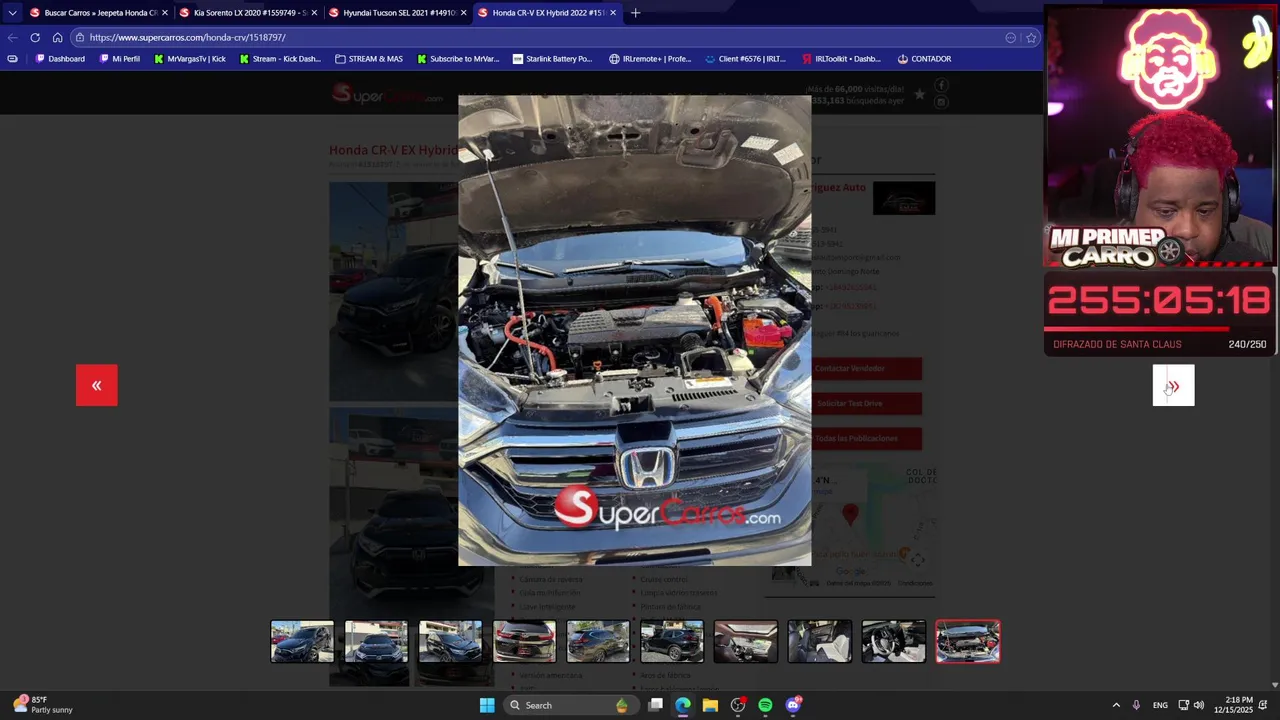Select the steering wheel thumbnail
This screenshot has height=720, width=1280.
click(894, 642)
